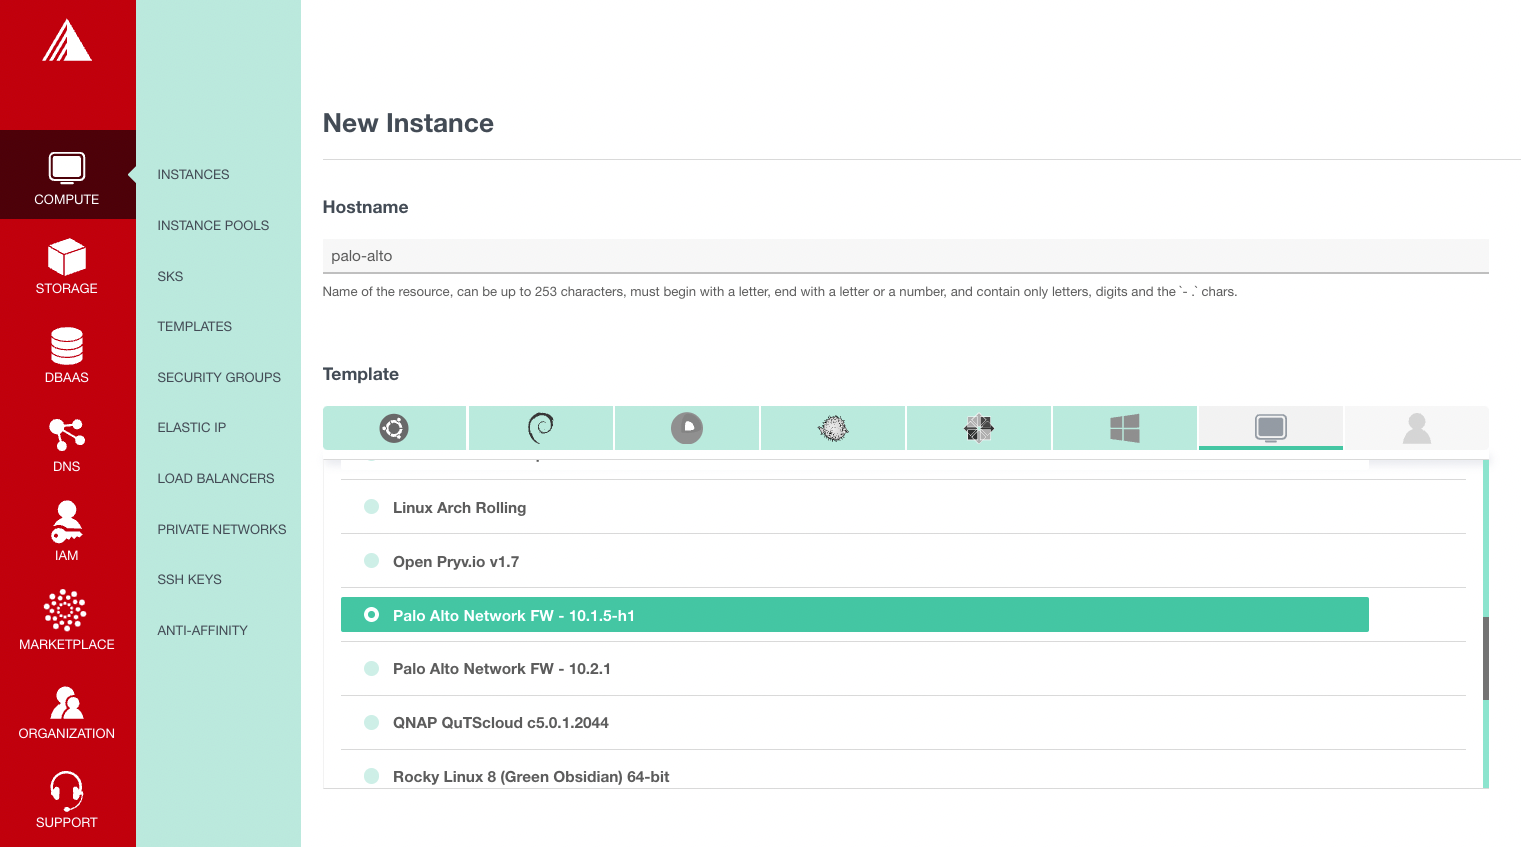Viewport: 1521px width, 847px height.
Task: Open Private Networks
Action: tap(221, 529)
